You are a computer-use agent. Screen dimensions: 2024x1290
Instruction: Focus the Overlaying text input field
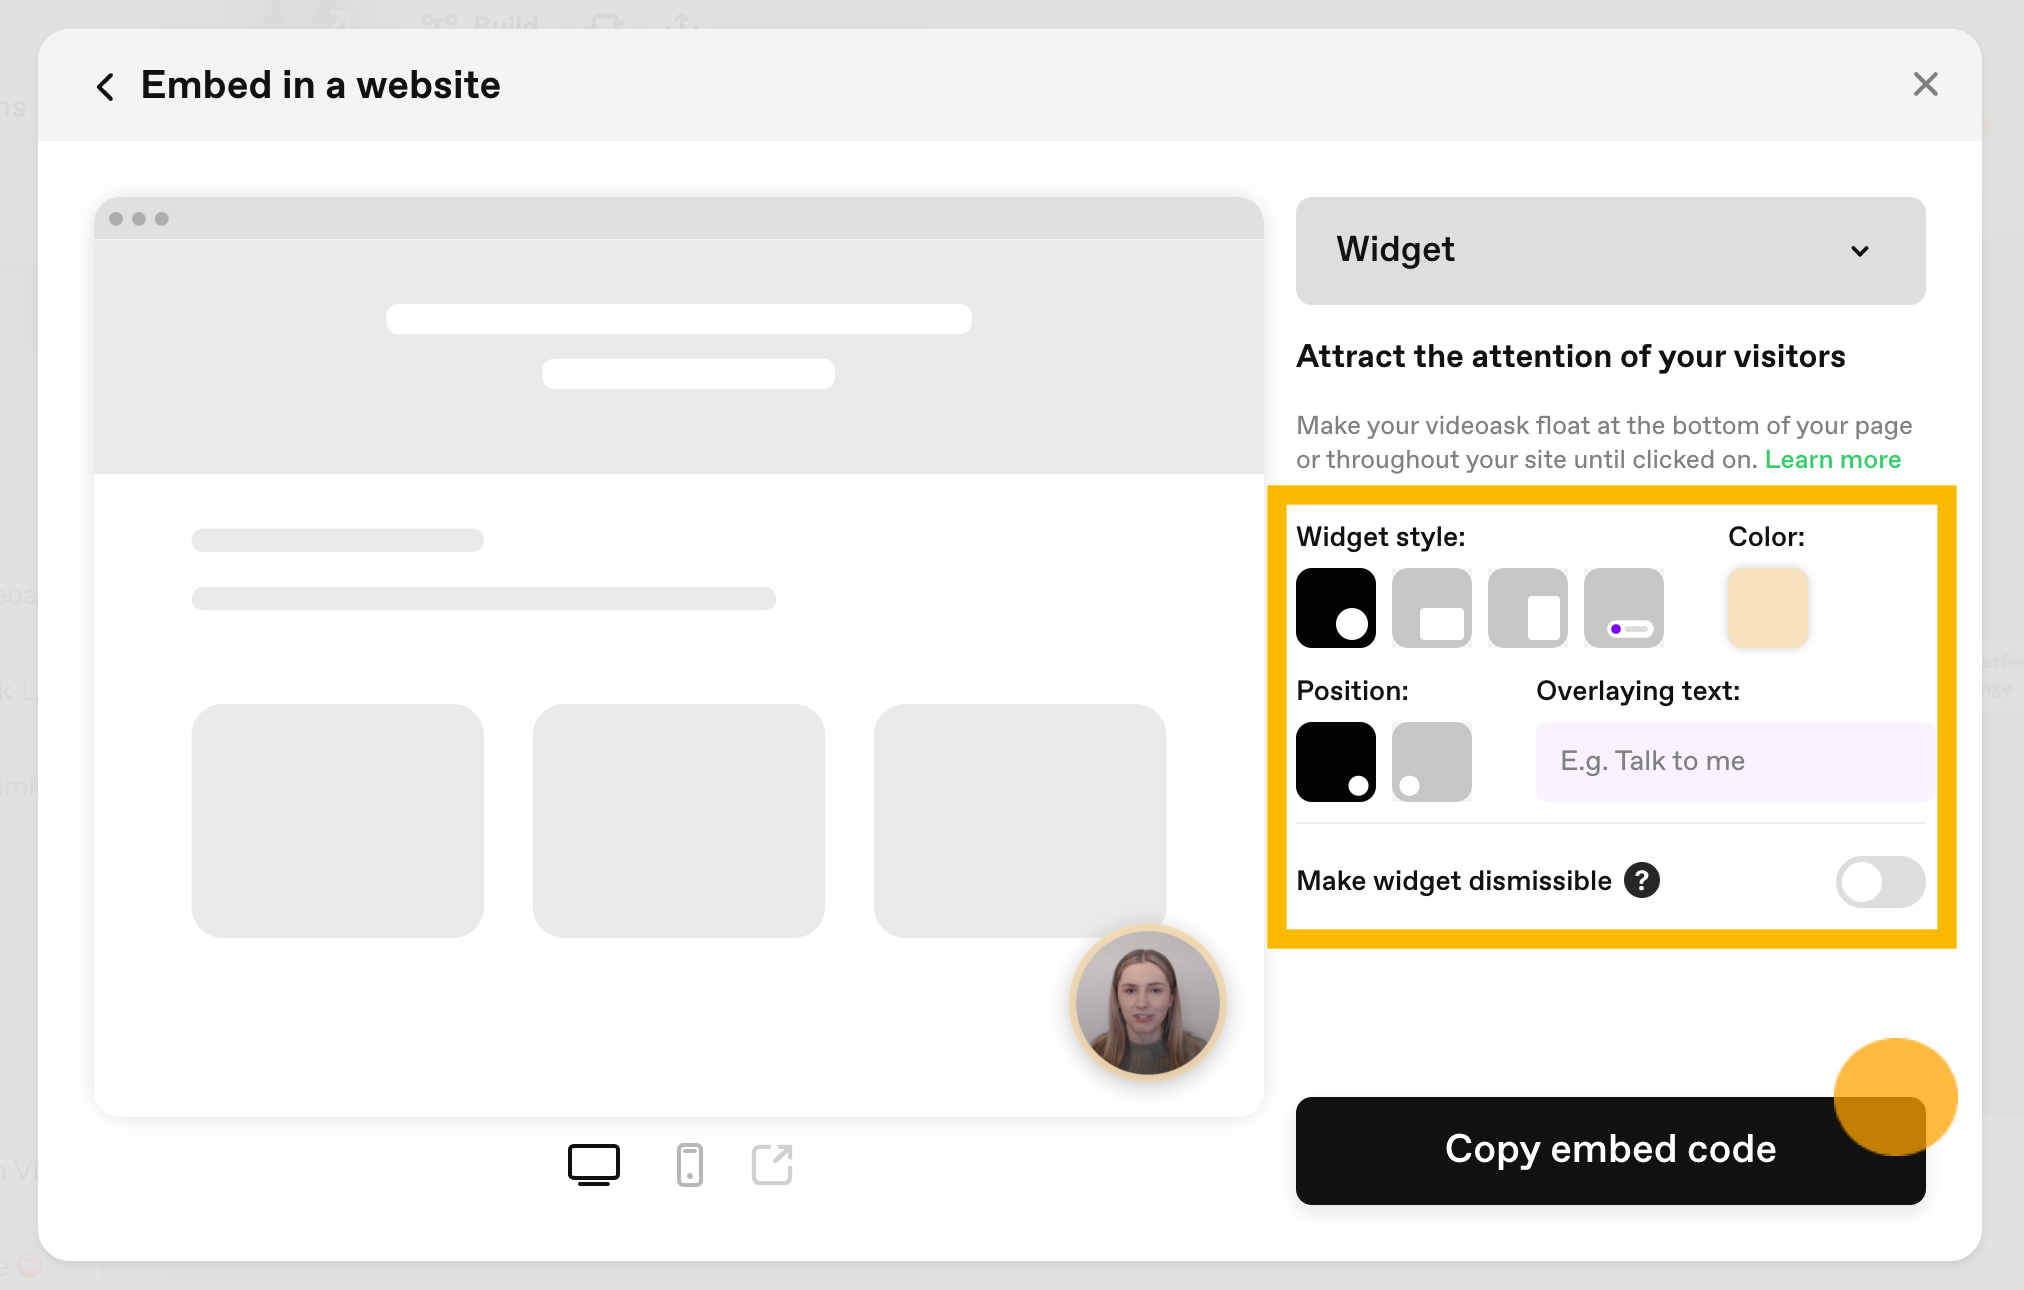coord(1734,761)
